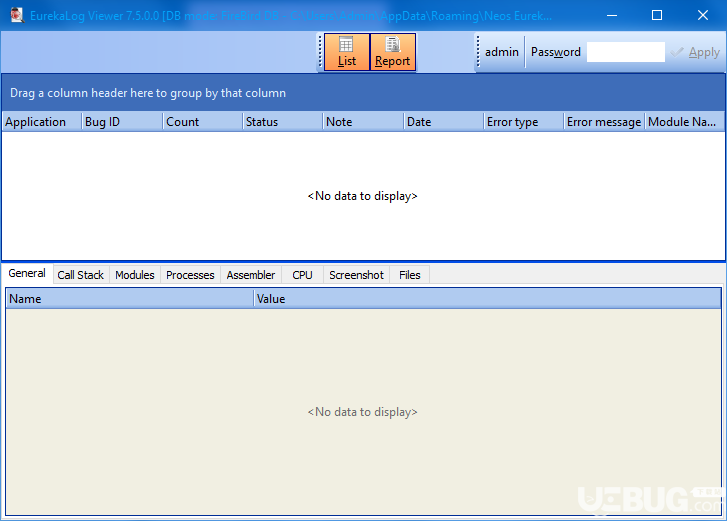This screenshot has width=727, height=521.
Task: Click the Name column header
Action: 130,299
